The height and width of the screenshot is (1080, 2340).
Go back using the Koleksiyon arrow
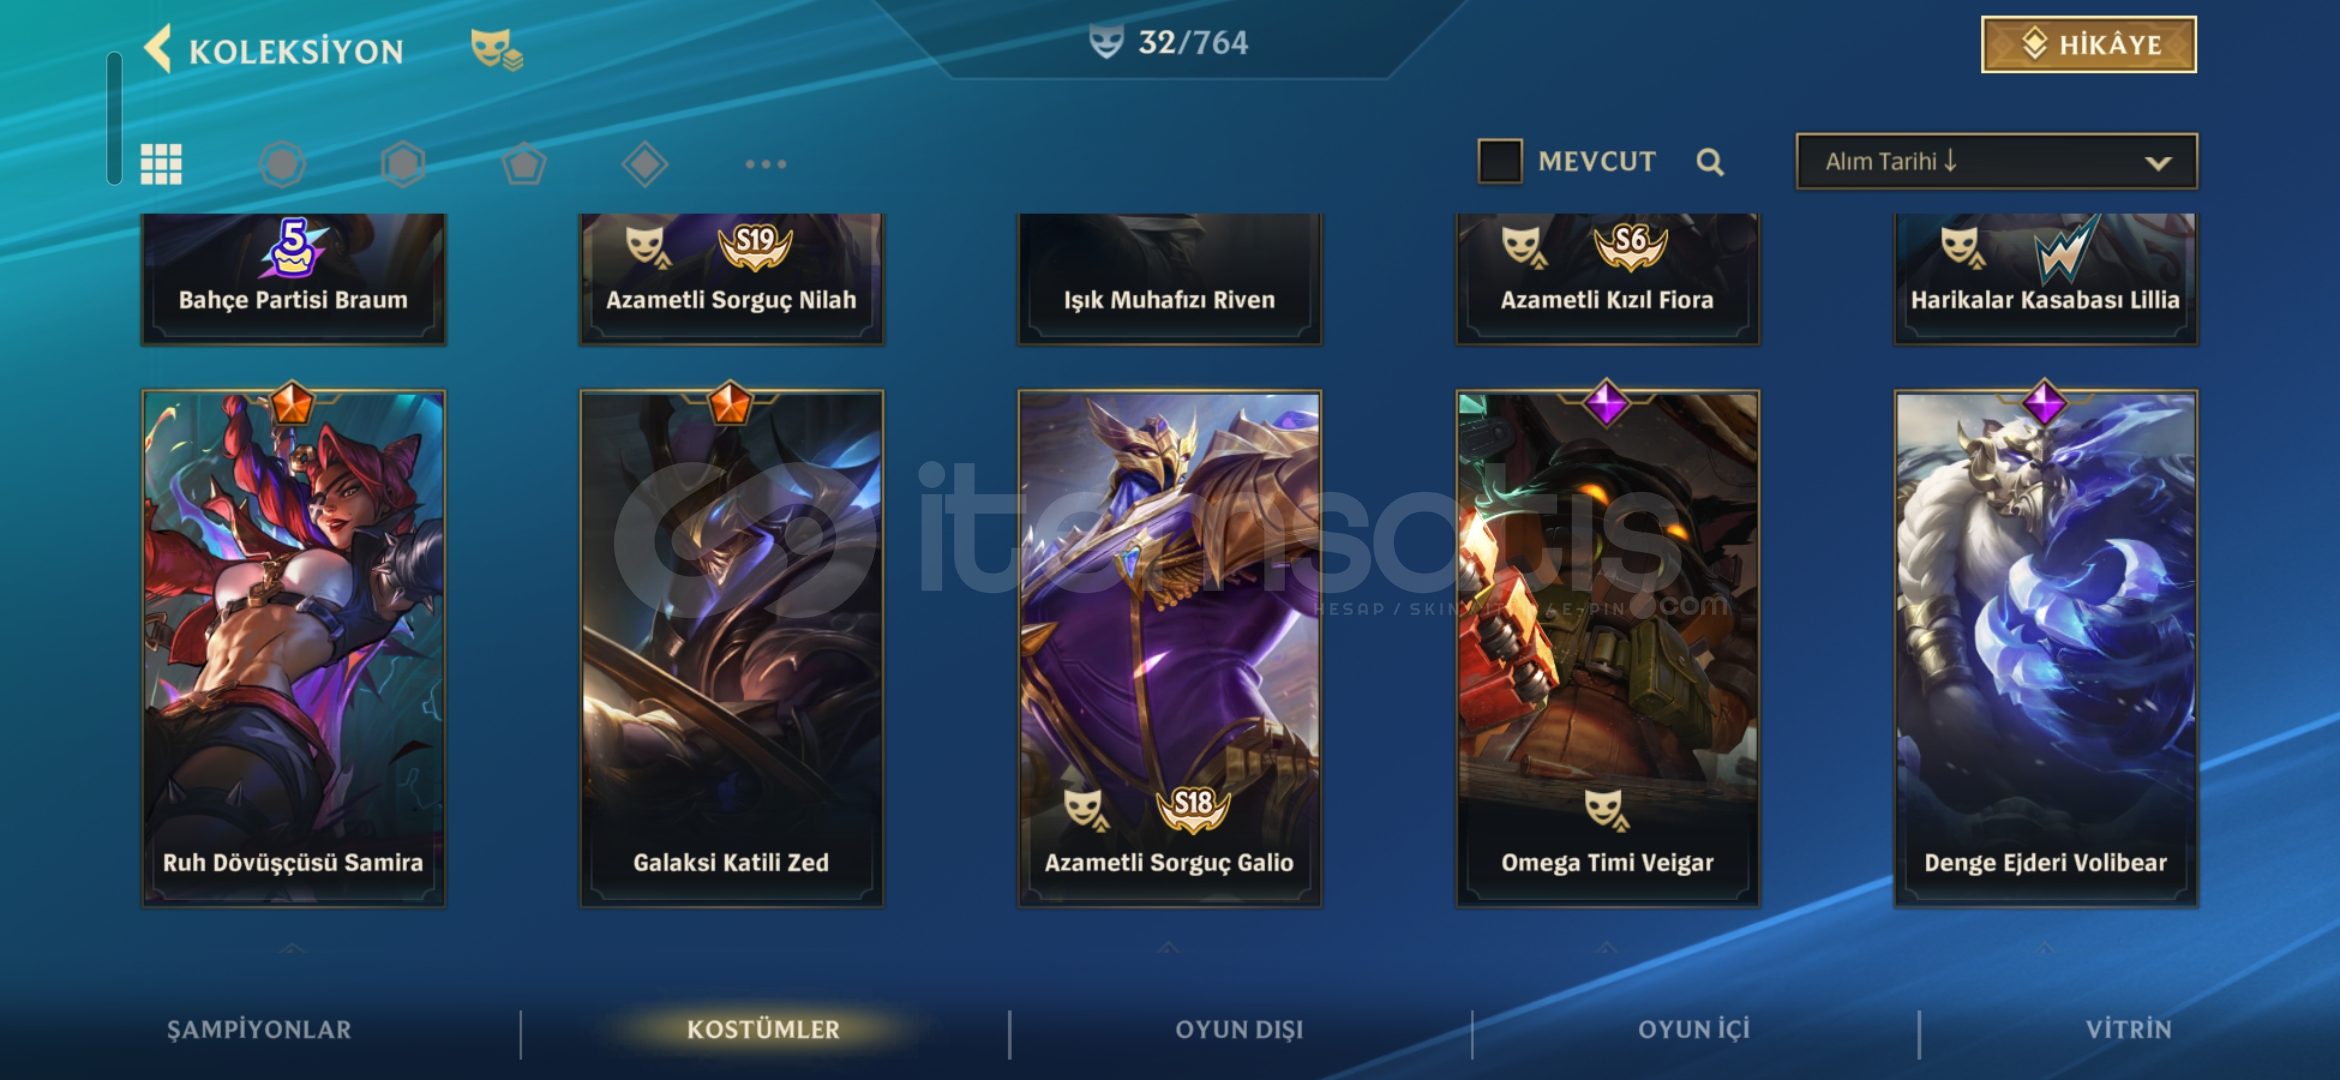coord(158,48)
